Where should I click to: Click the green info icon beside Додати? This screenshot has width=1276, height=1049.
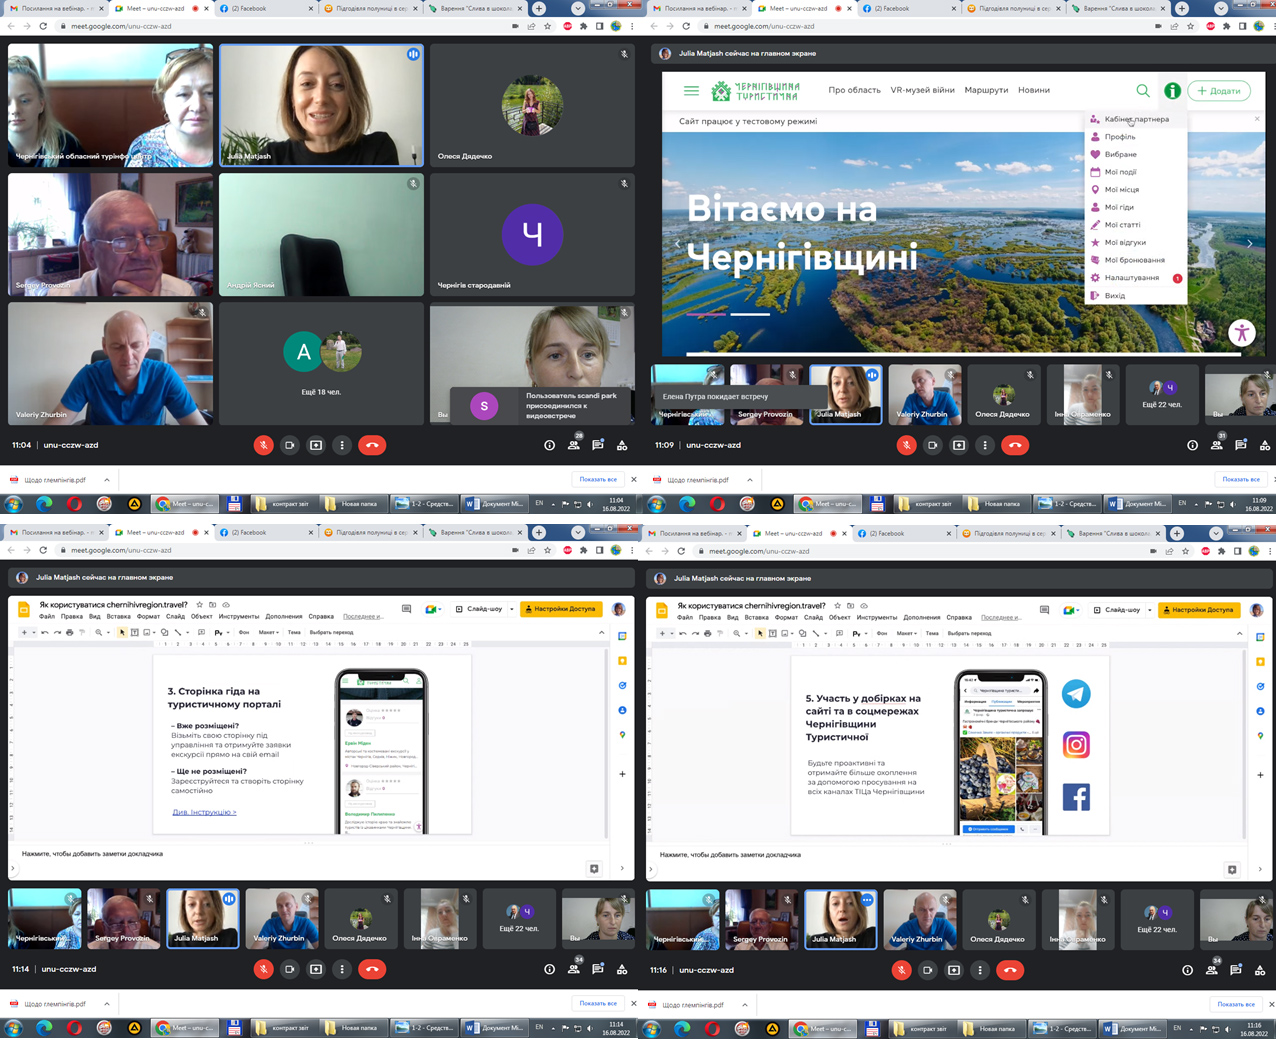[x=1172, y=91]
